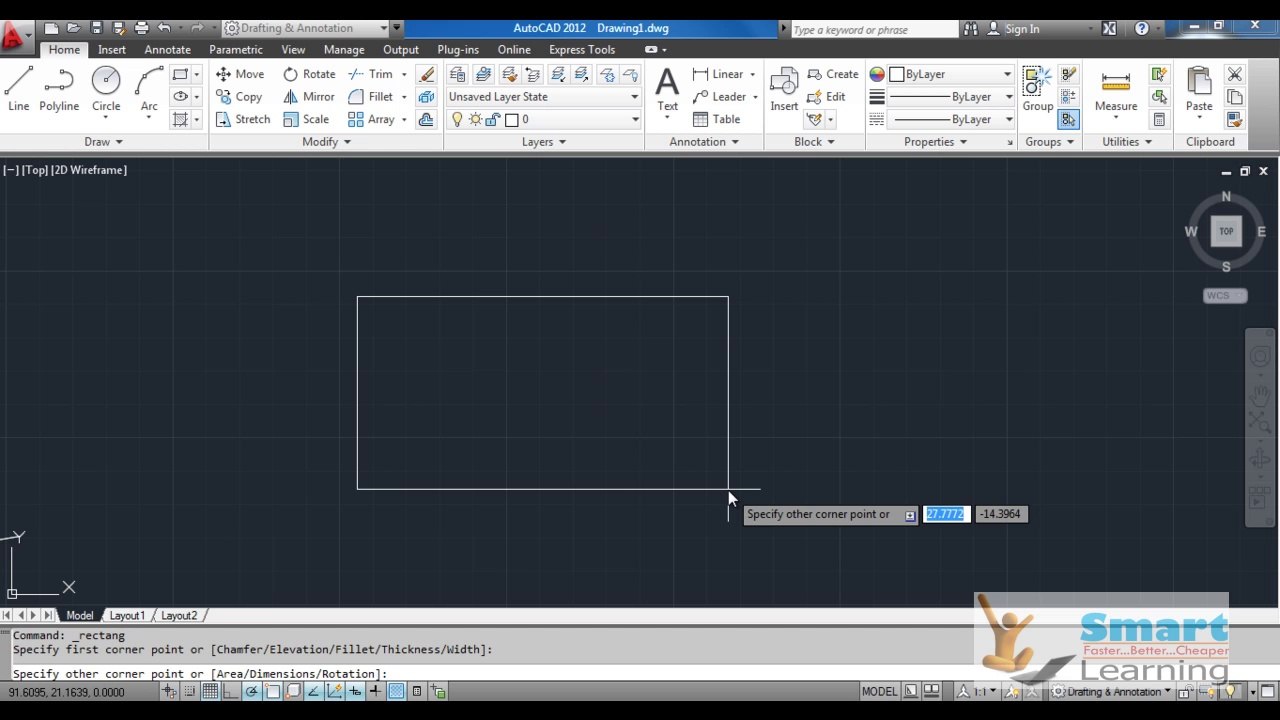Screen dimensions: 1280x720
Task: Open the lineweight ByLayer dropdown
Action: (x=951, y=97)
